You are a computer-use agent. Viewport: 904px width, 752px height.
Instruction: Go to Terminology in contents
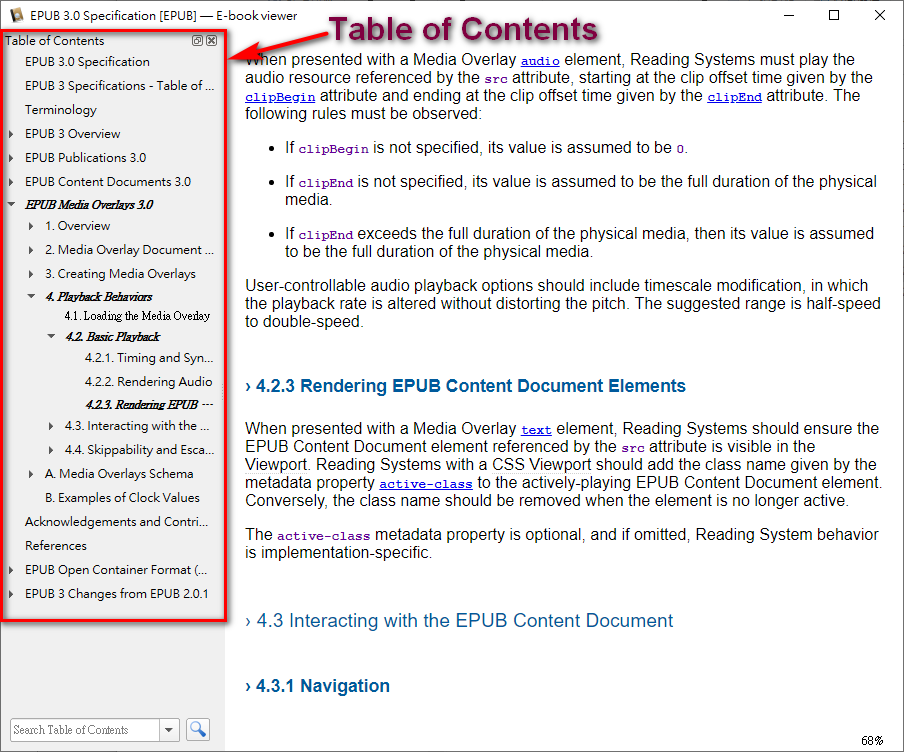(x=61, y=110)
